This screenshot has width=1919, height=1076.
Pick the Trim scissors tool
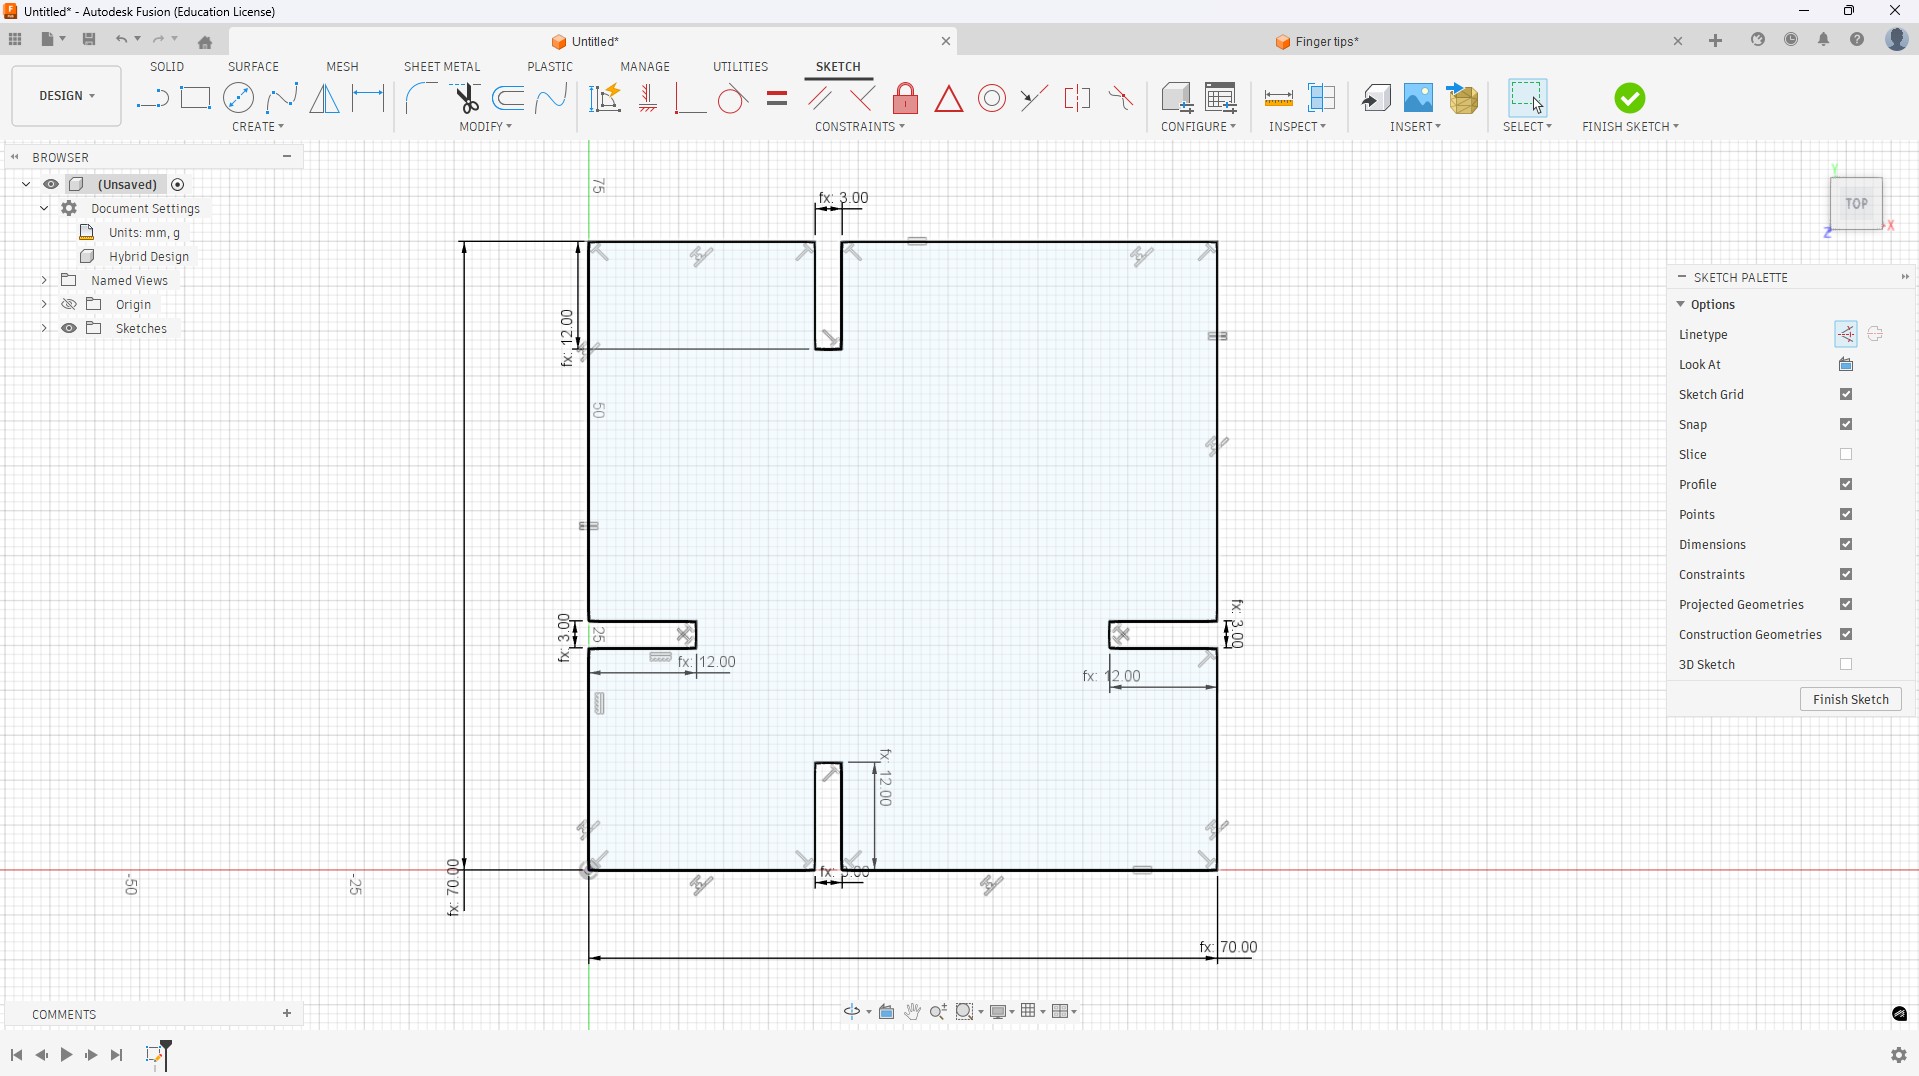pos(466,98)
